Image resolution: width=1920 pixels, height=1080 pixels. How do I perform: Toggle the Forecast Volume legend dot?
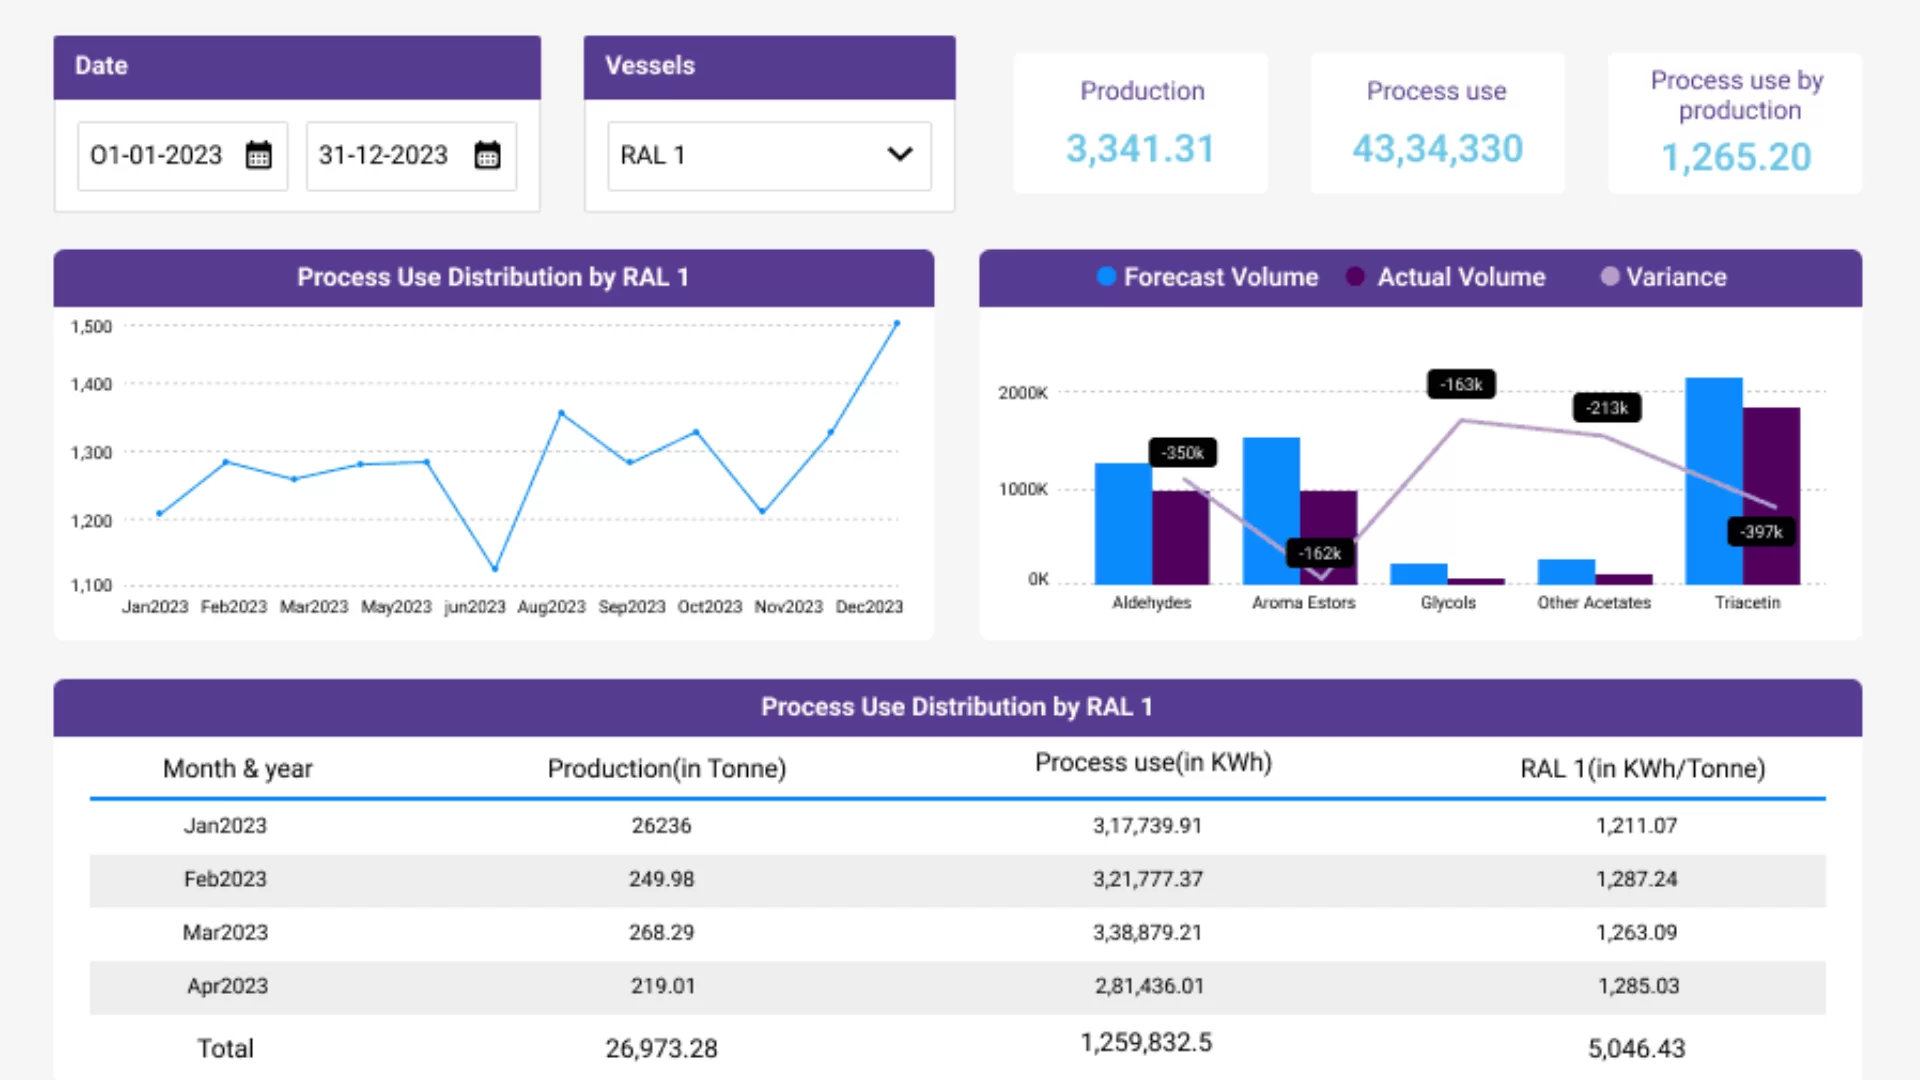tap(1106, 277)
